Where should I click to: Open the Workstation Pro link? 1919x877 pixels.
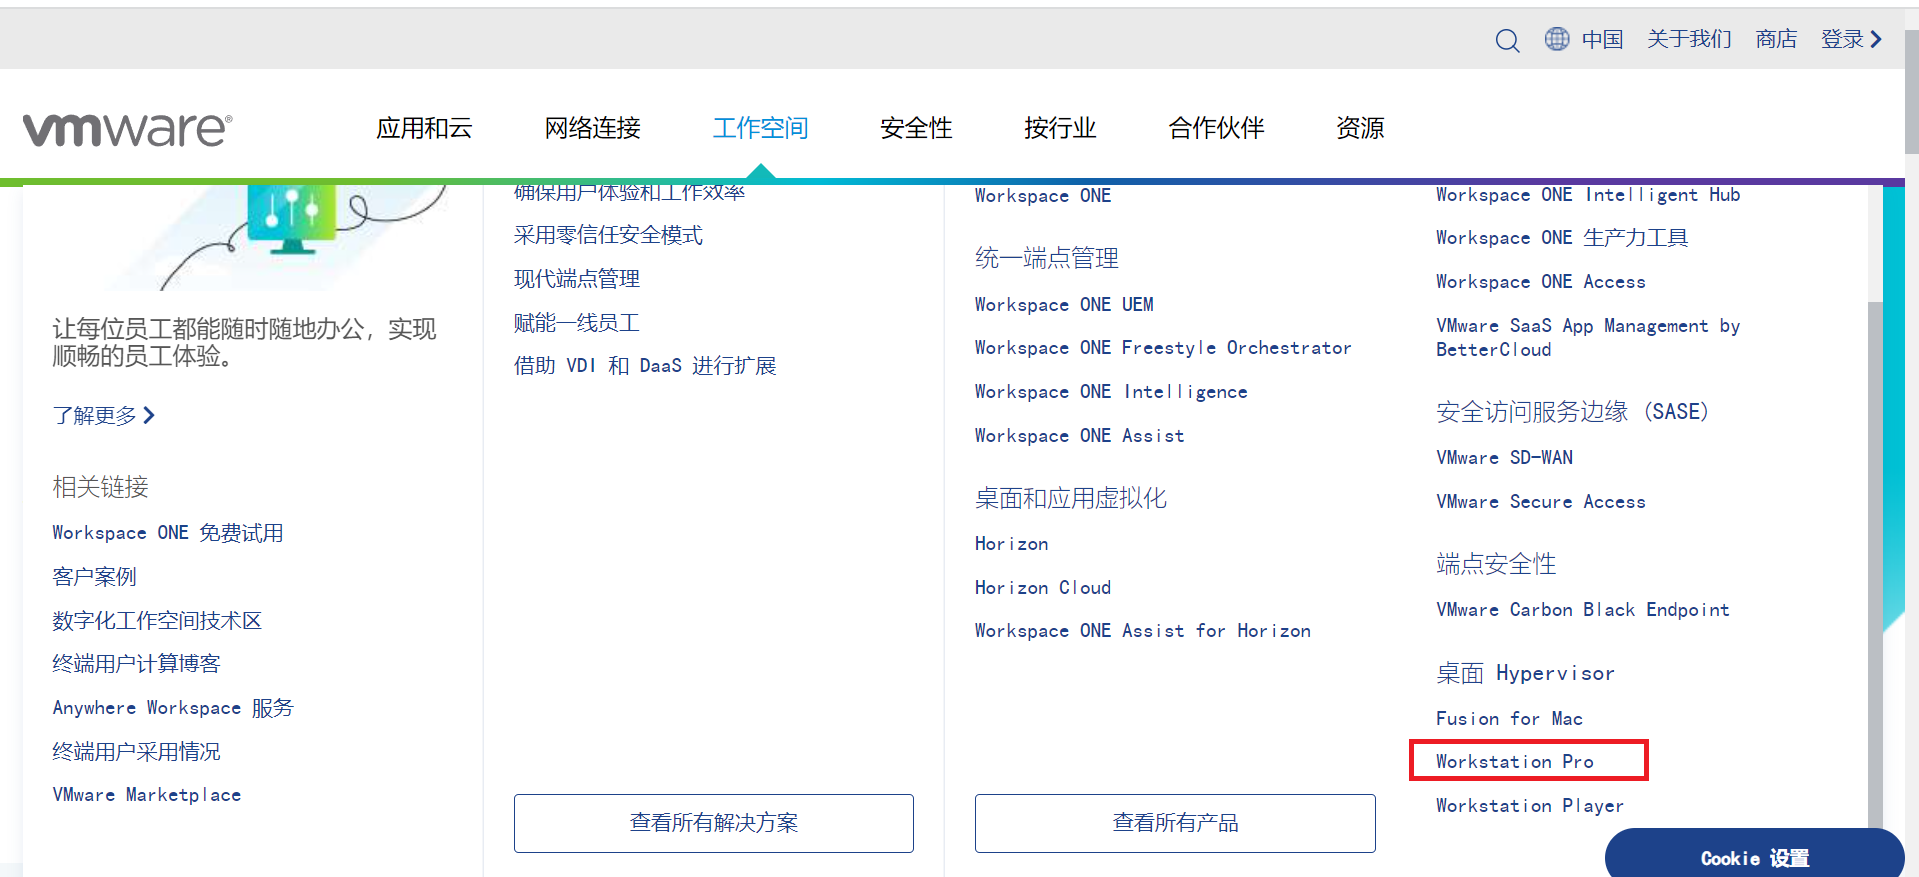[1514, 761]
